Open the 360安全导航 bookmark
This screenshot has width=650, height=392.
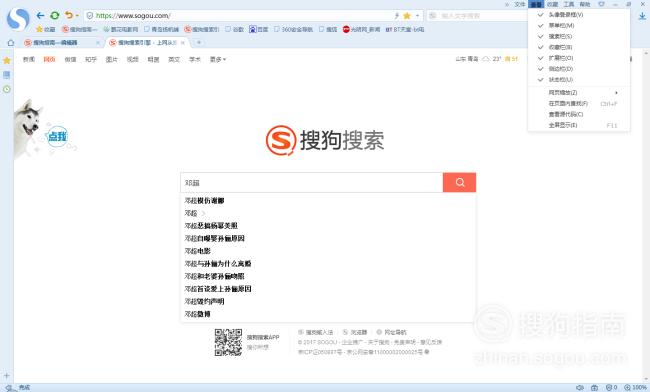pyautogui.click(x=293, y=29)
